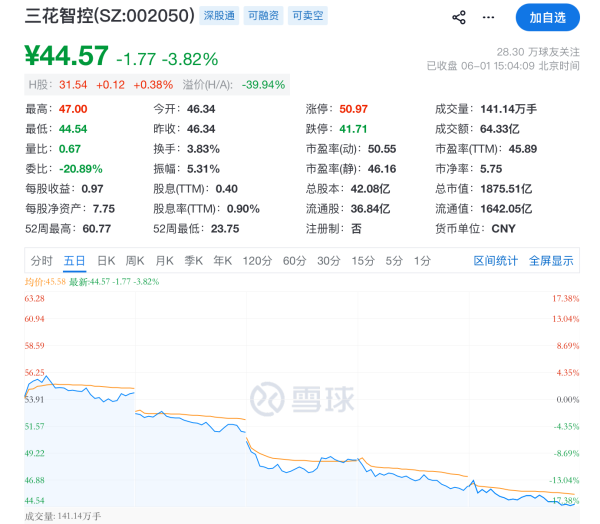Switch to the 季K tab

tap(194, 261)
